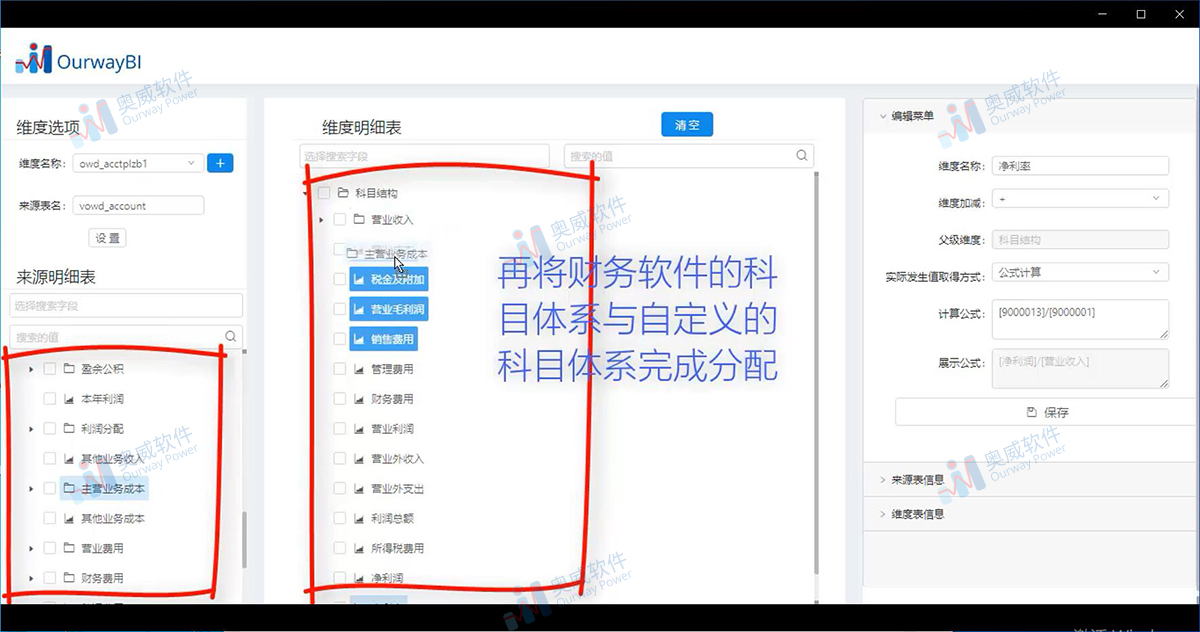Click the folder icon beside 利润分配
The height and width of the screenshot is (632, 1200).
(70, 429)
